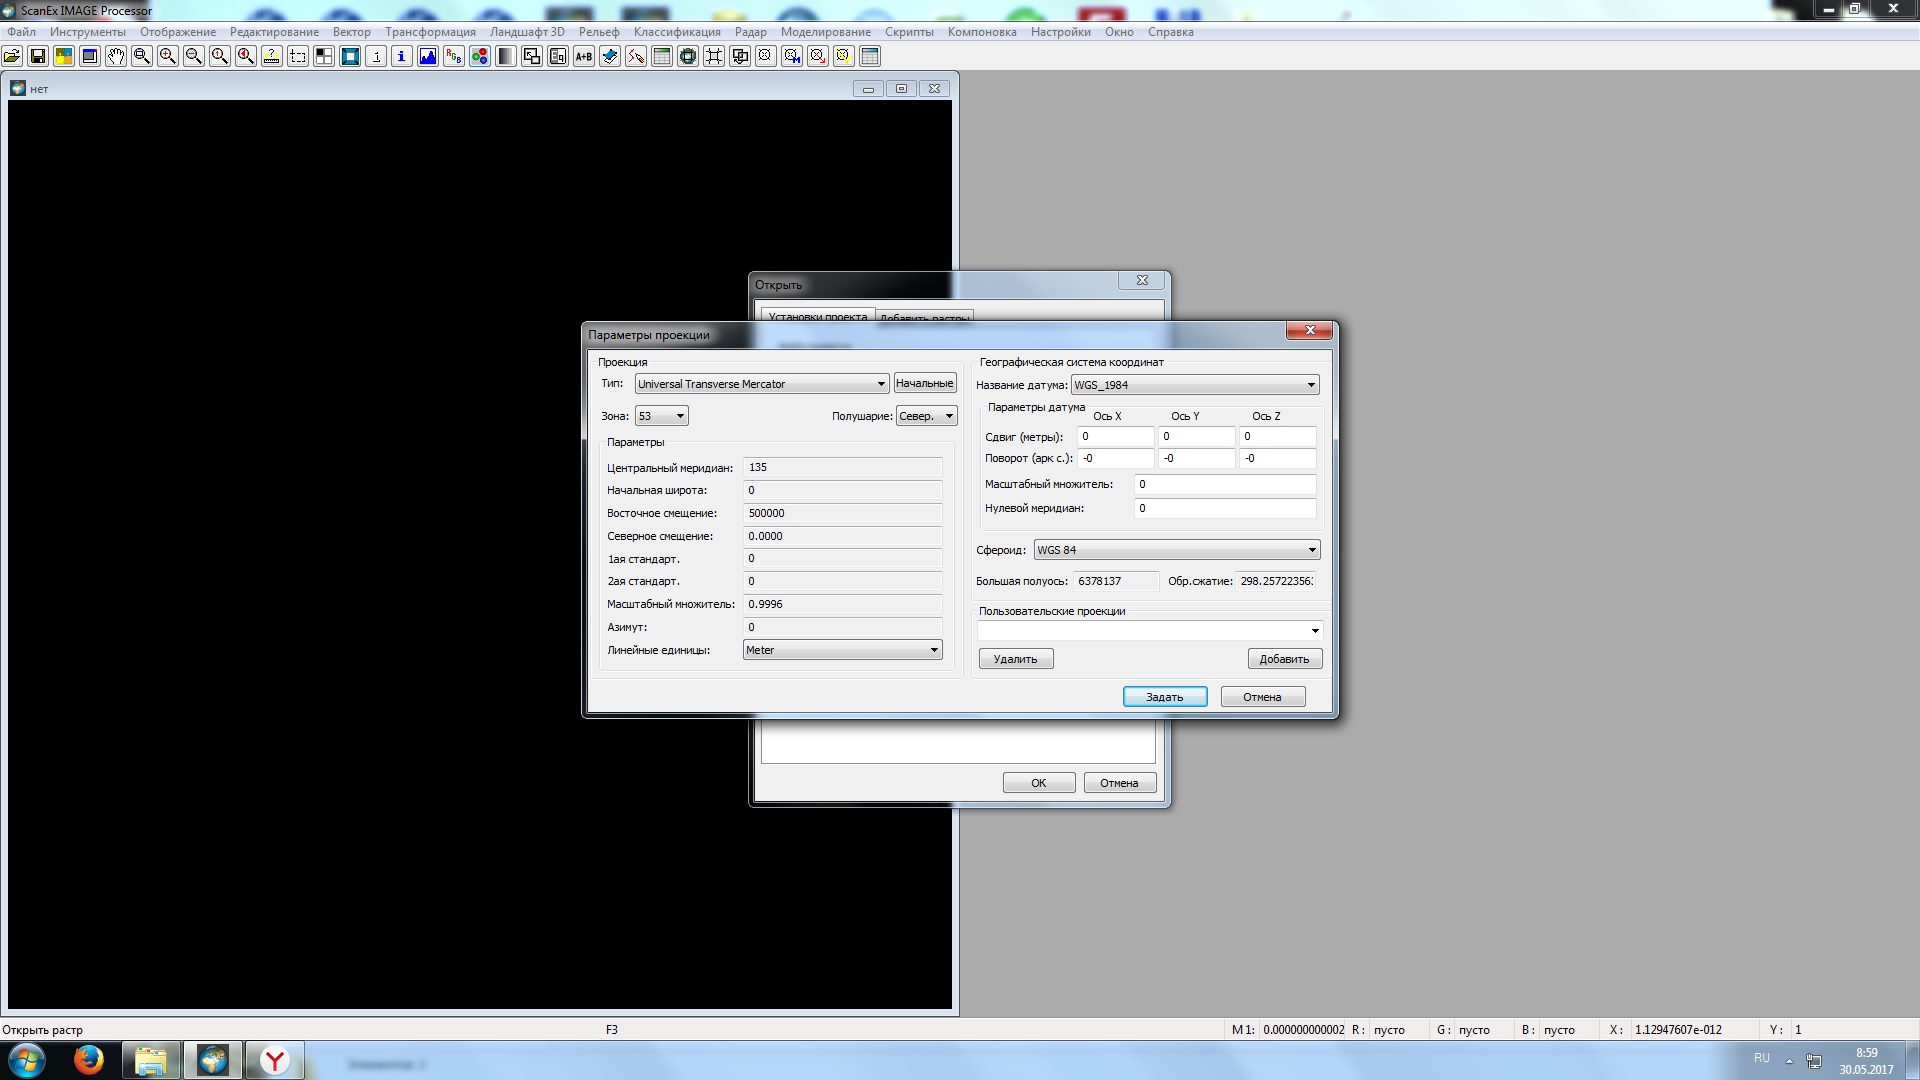Expand the hemisphere dropdown

pos(949,416)
